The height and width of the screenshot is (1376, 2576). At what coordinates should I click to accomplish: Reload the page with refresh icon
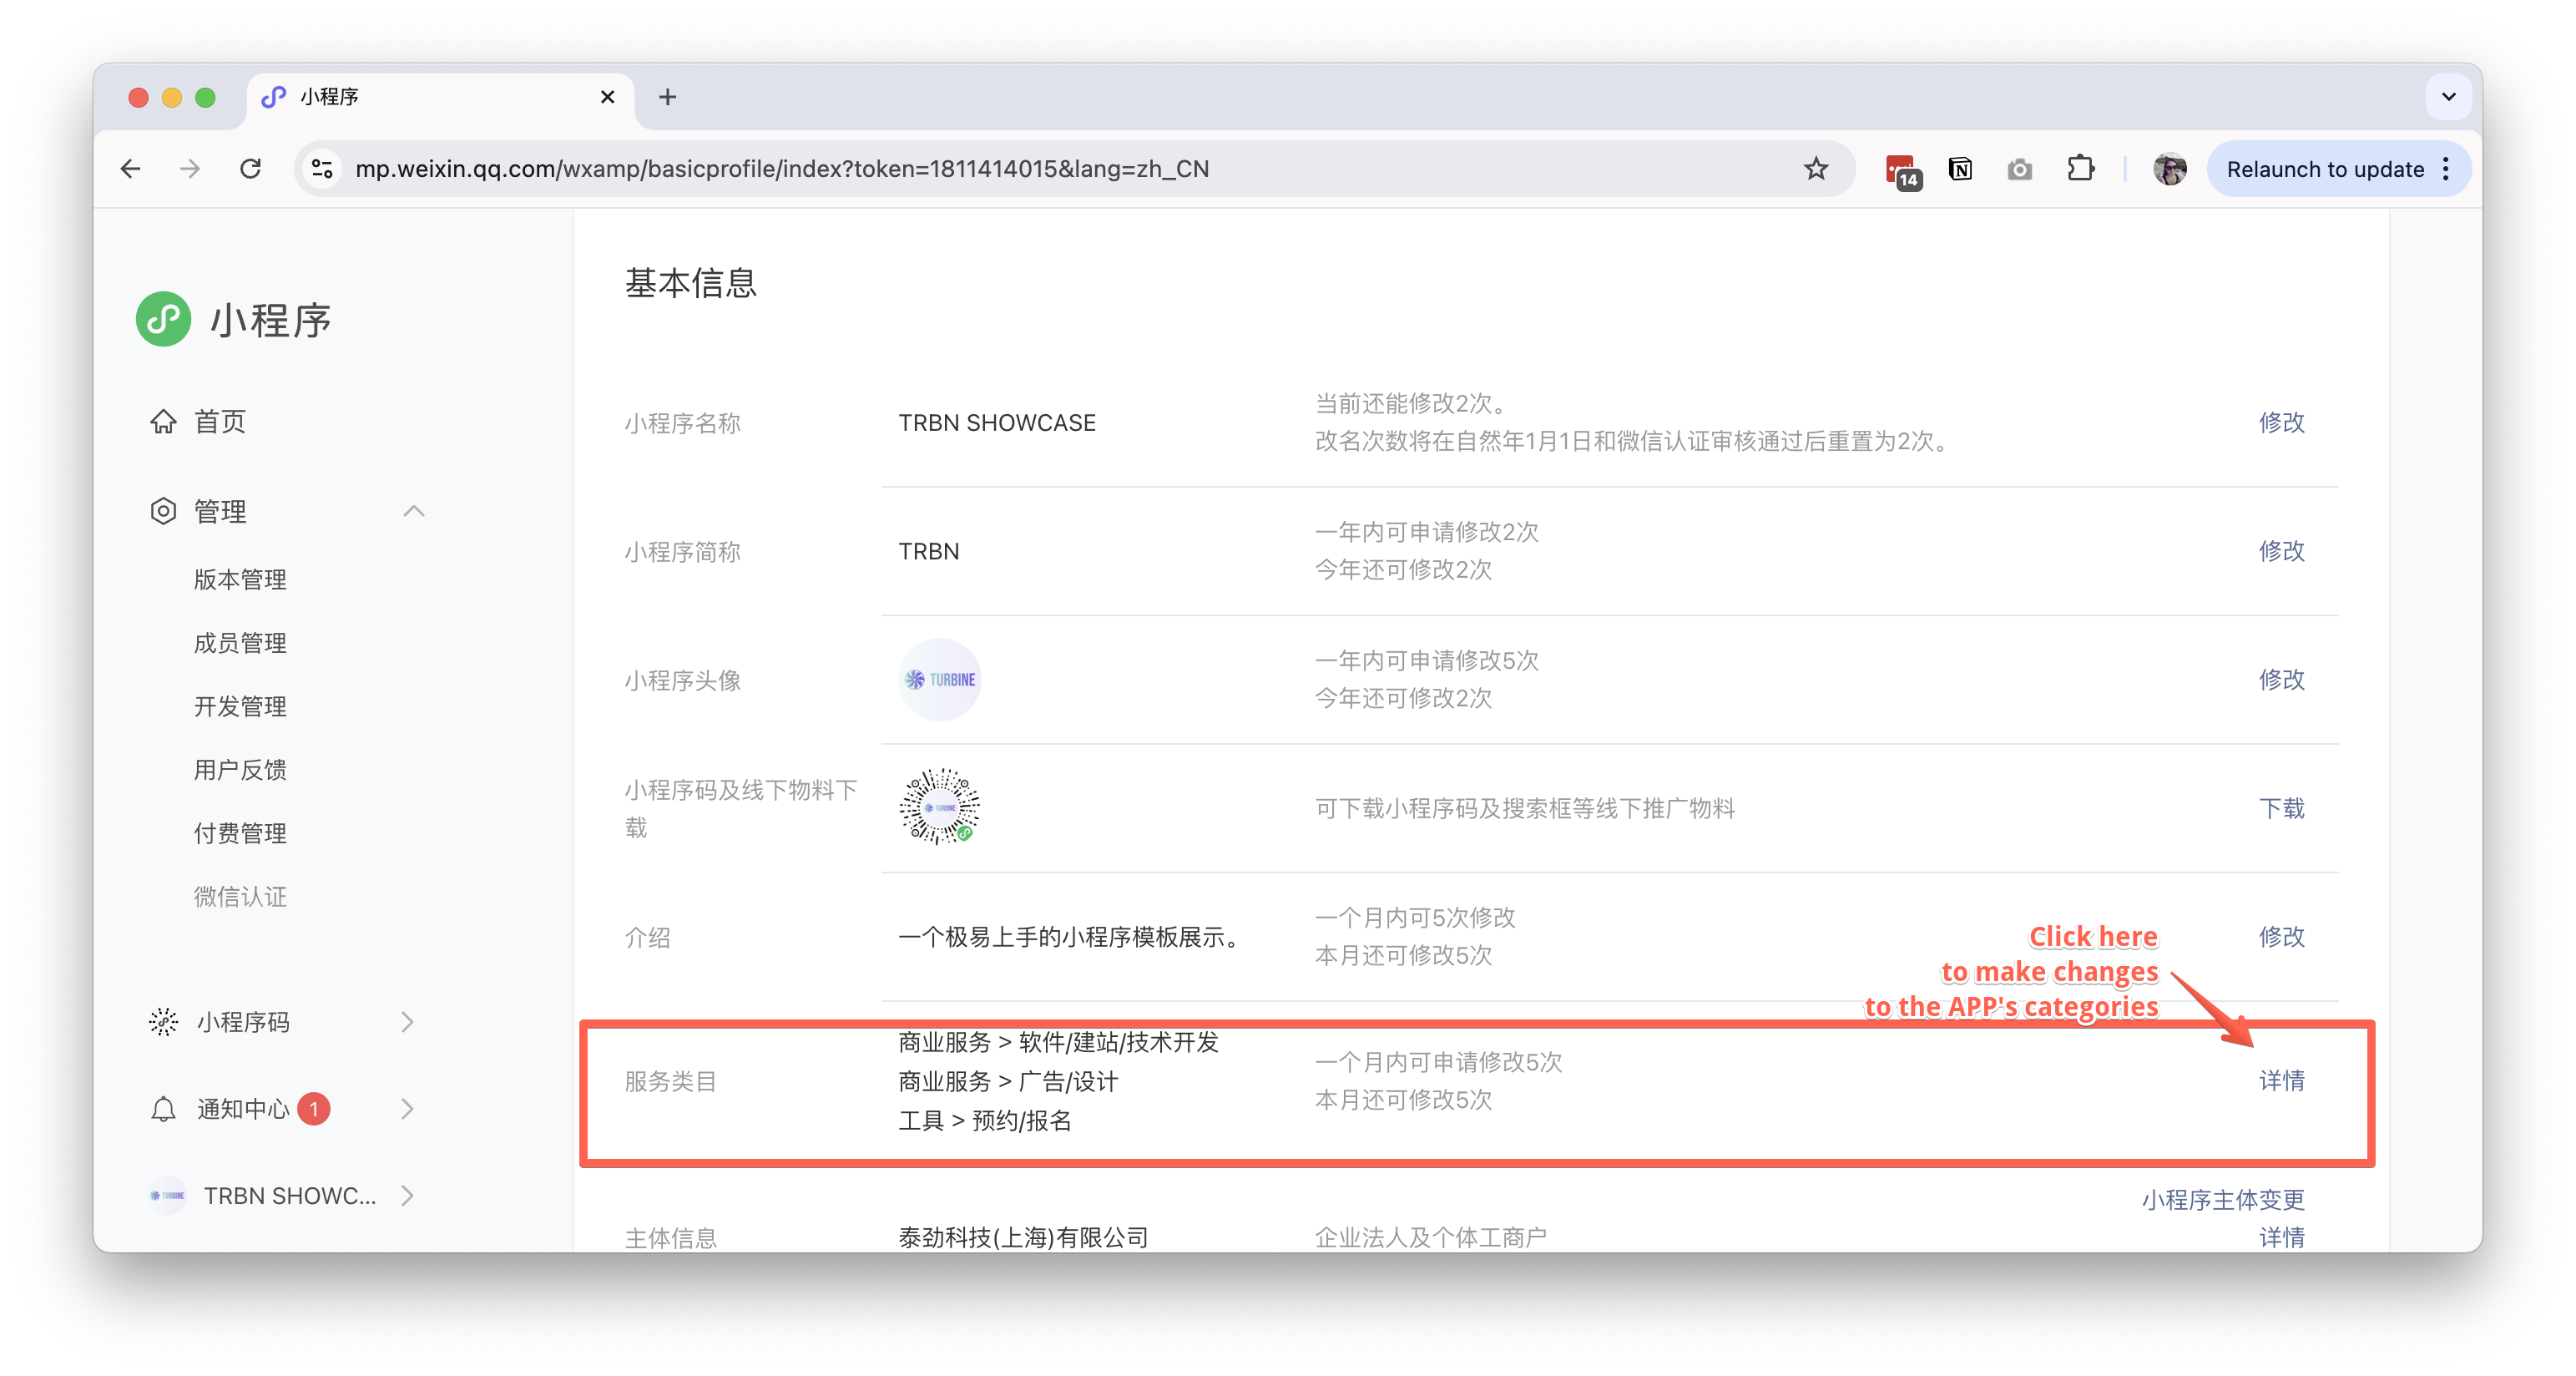(250, 169)
